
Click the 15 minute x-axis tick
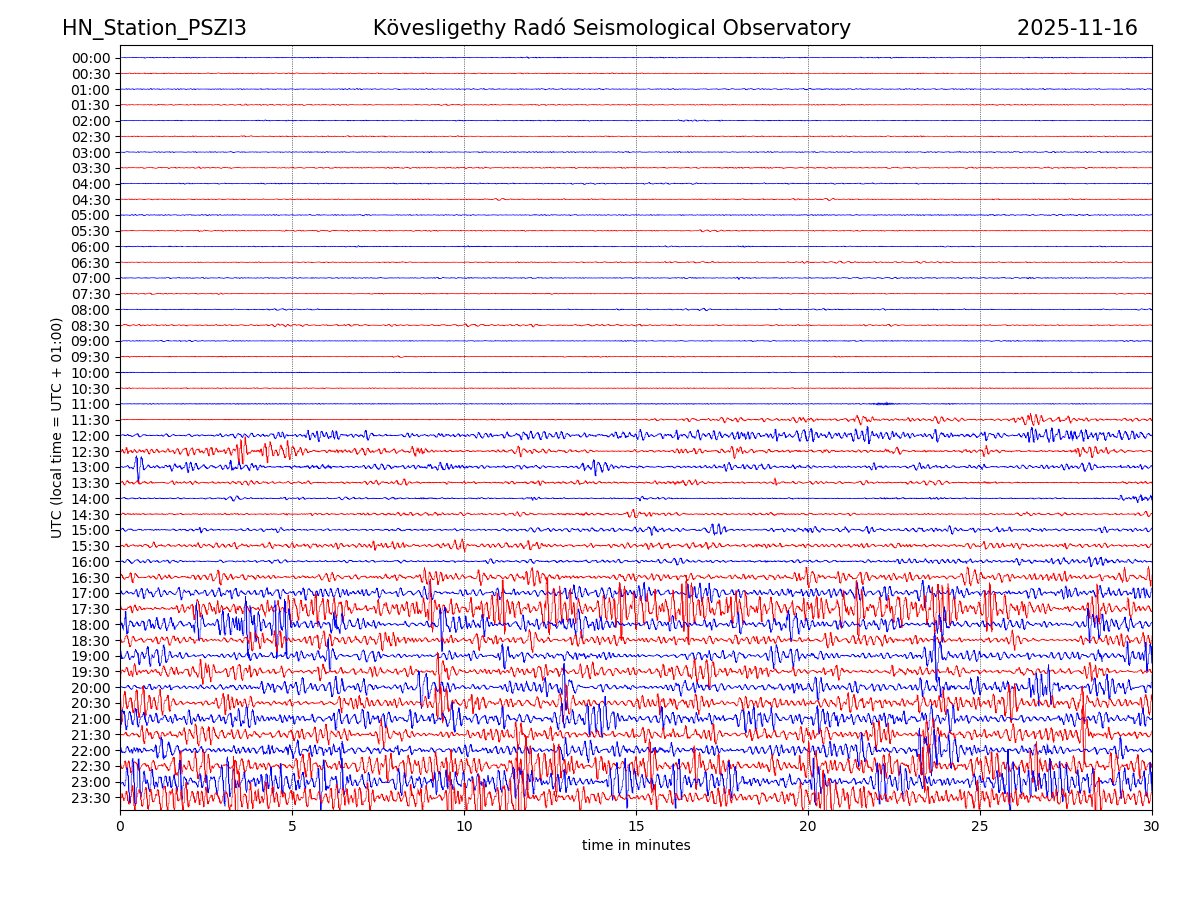(x=636, y=827)
